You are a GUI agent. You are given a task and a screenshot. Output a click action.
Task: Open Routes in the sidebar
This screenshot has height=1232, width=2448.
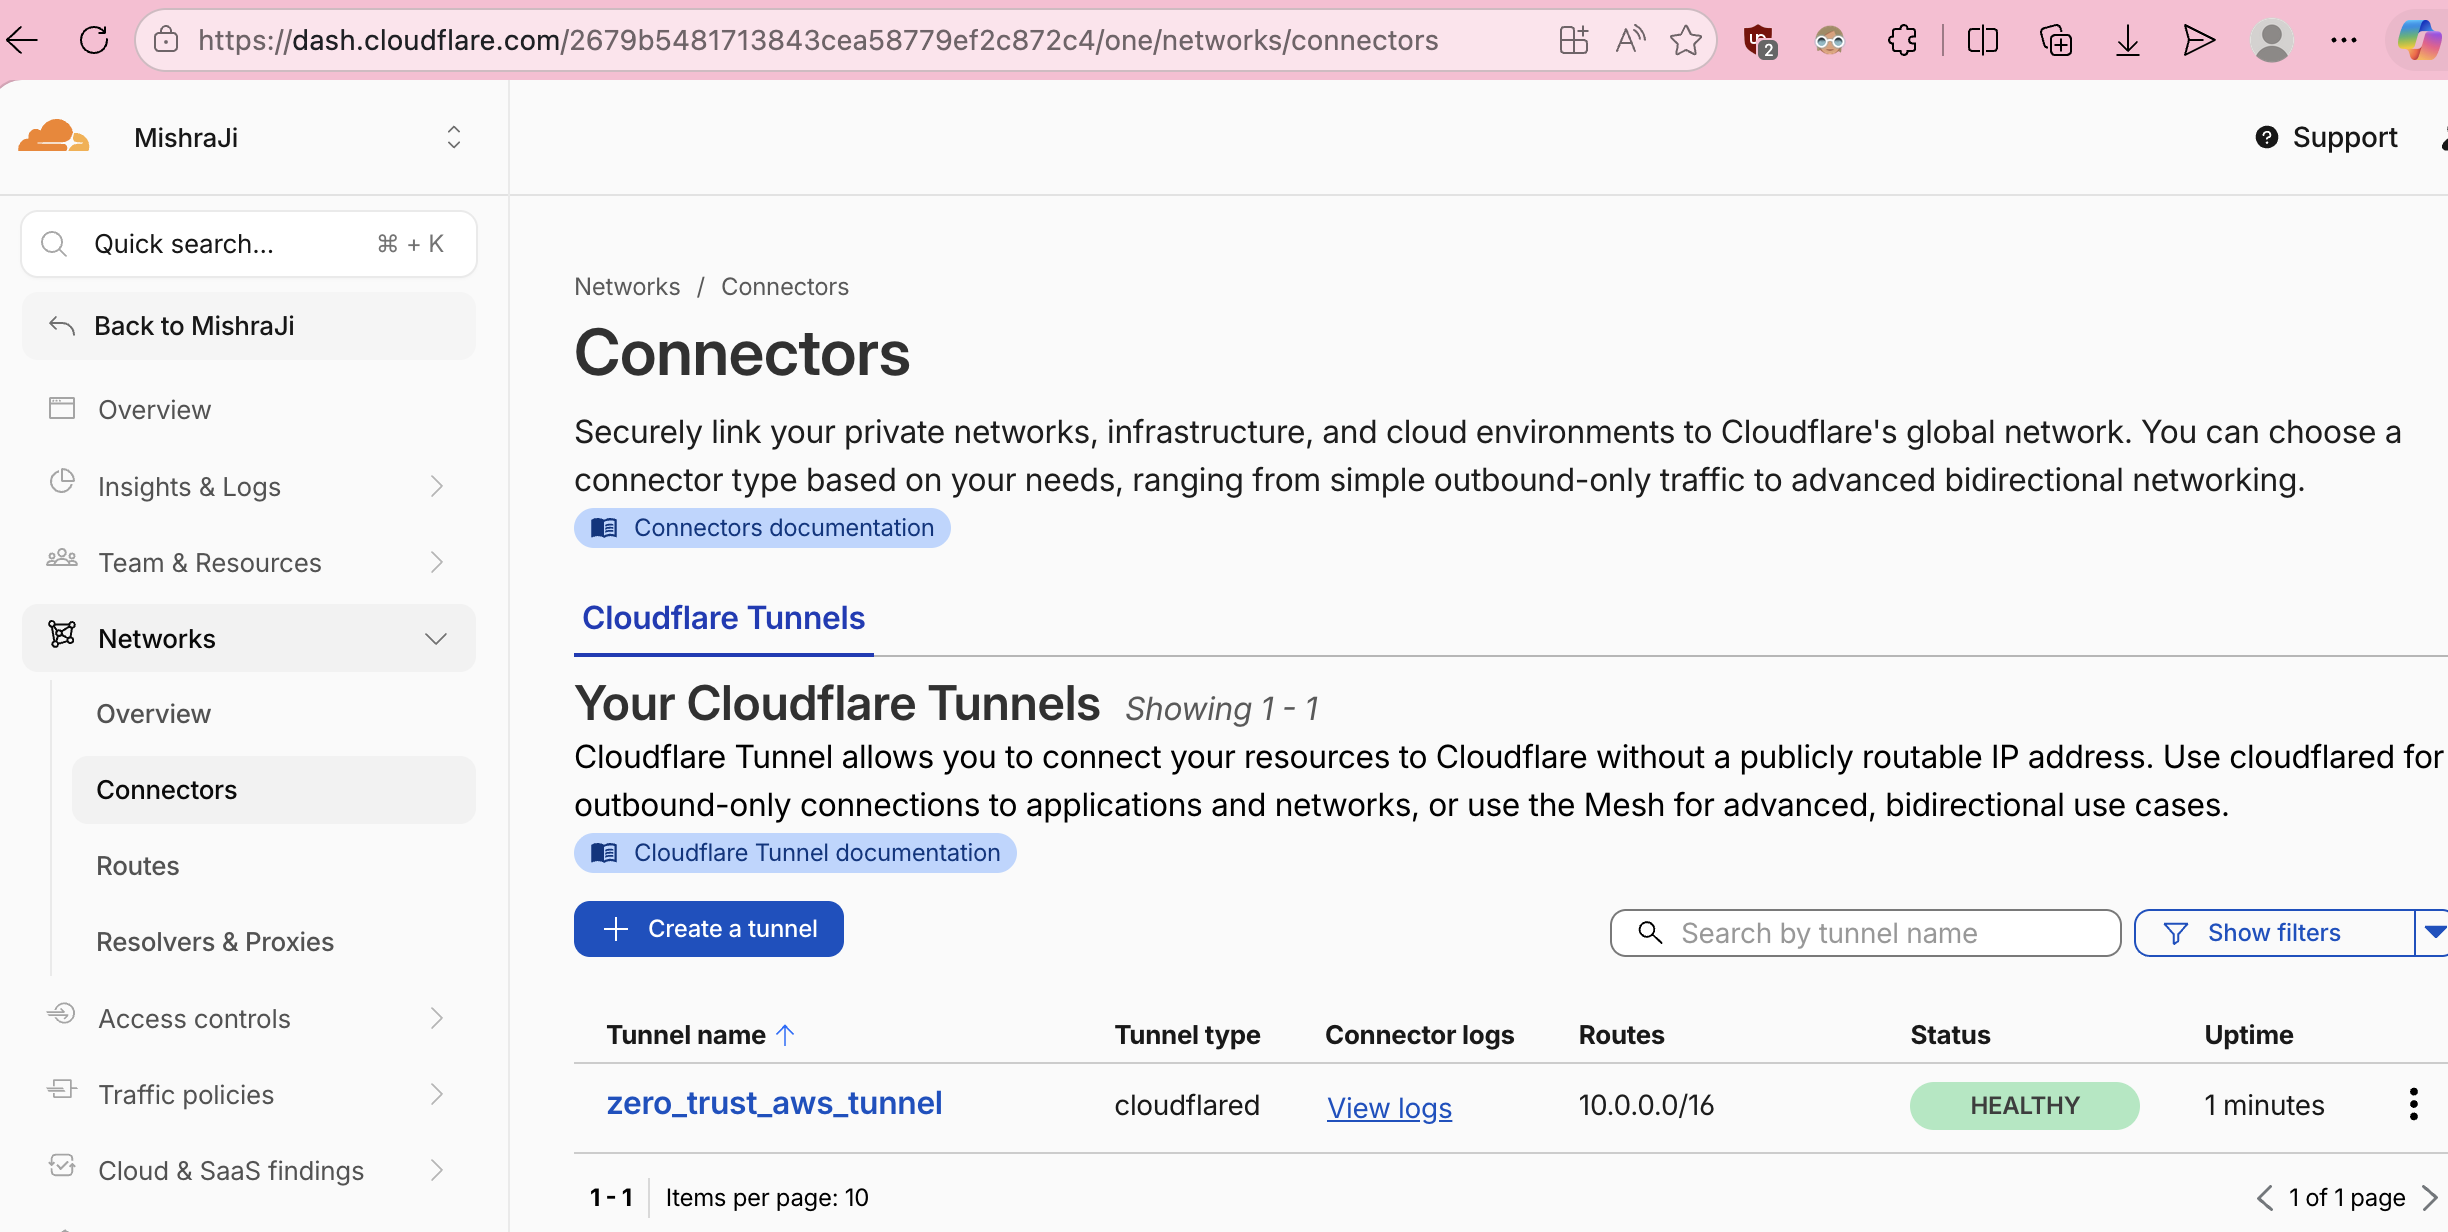click(x=138, y=866)
